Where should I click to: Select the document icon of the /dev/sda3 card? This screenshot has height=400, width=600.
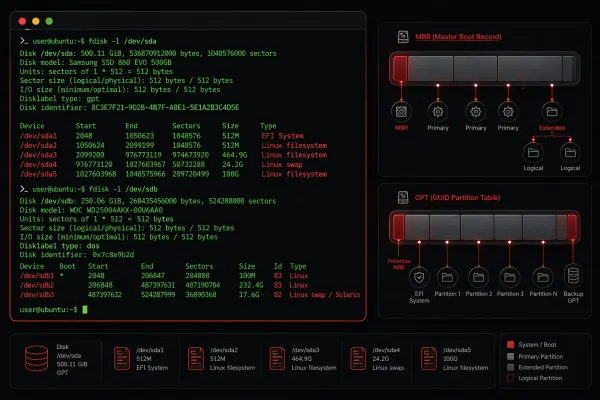pos(277,359)
